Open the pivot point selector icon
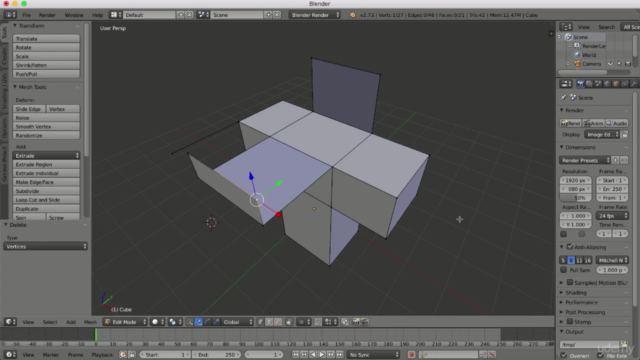 point(175,322)
